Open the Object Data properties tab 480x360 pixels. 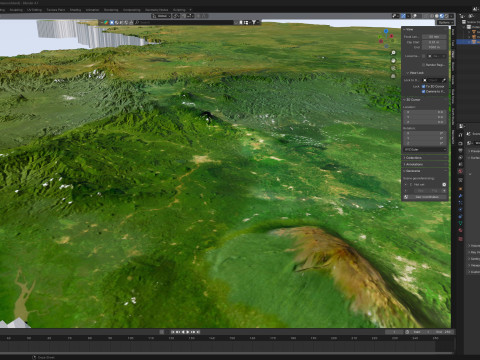tap(460, 223)
